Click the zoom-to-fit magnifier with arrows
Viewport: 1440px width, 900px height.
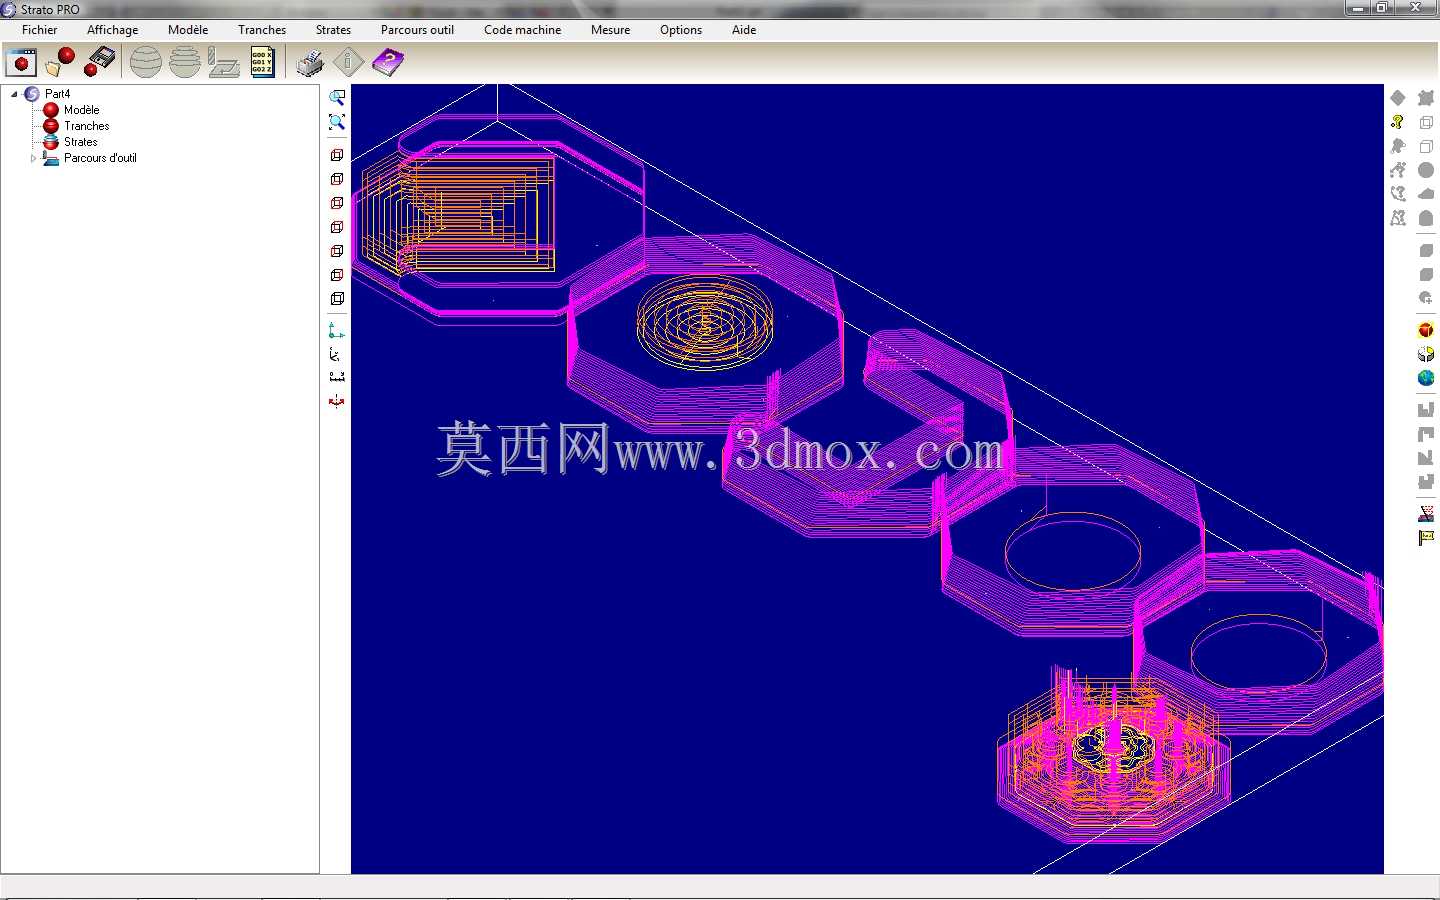[x=337, y=122]
